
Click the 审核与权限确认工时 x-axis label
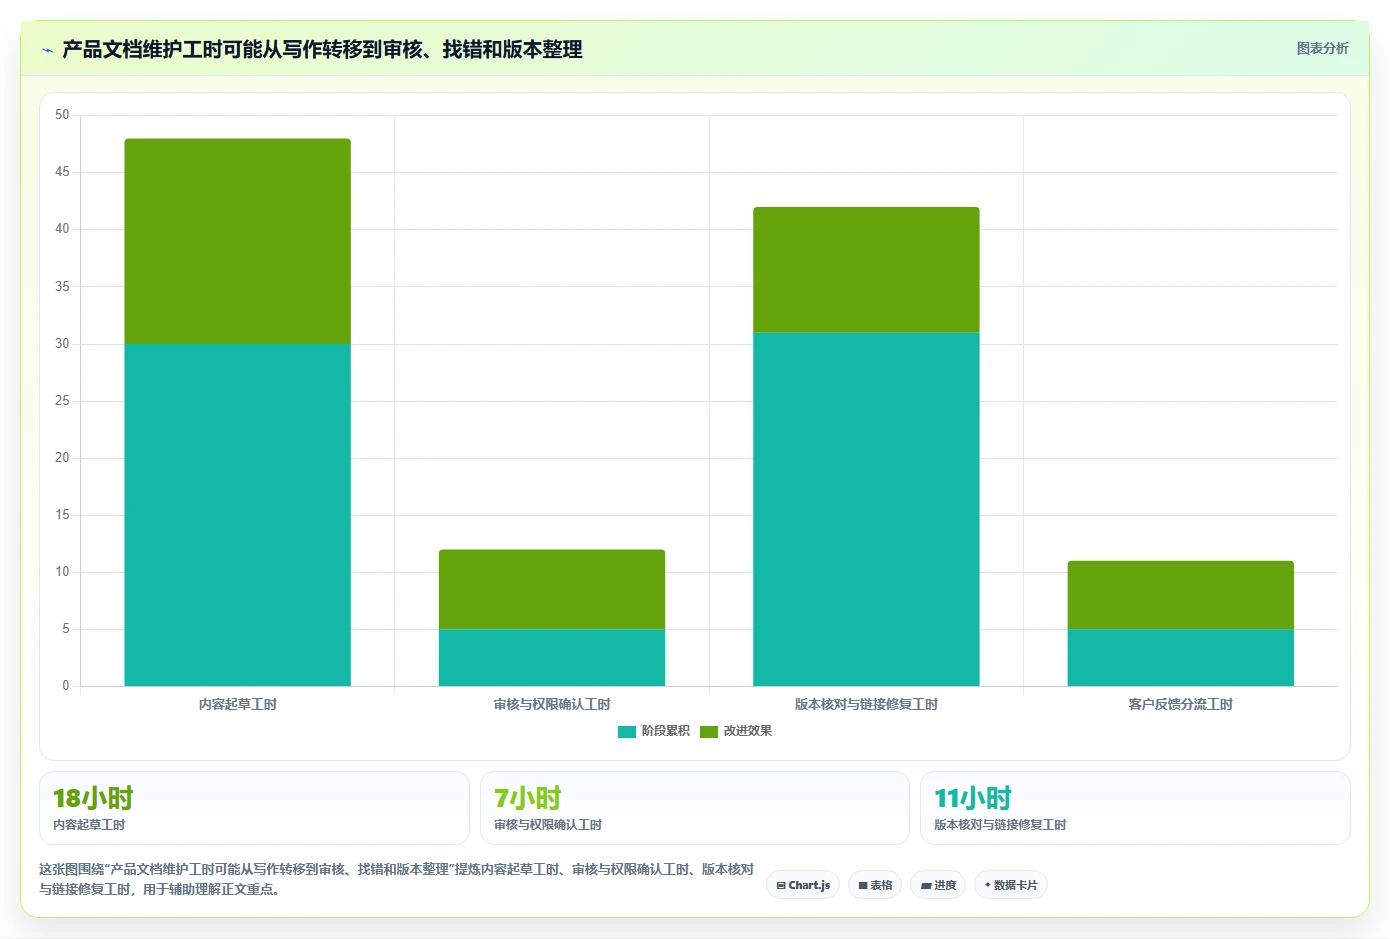tap(552, 705)
